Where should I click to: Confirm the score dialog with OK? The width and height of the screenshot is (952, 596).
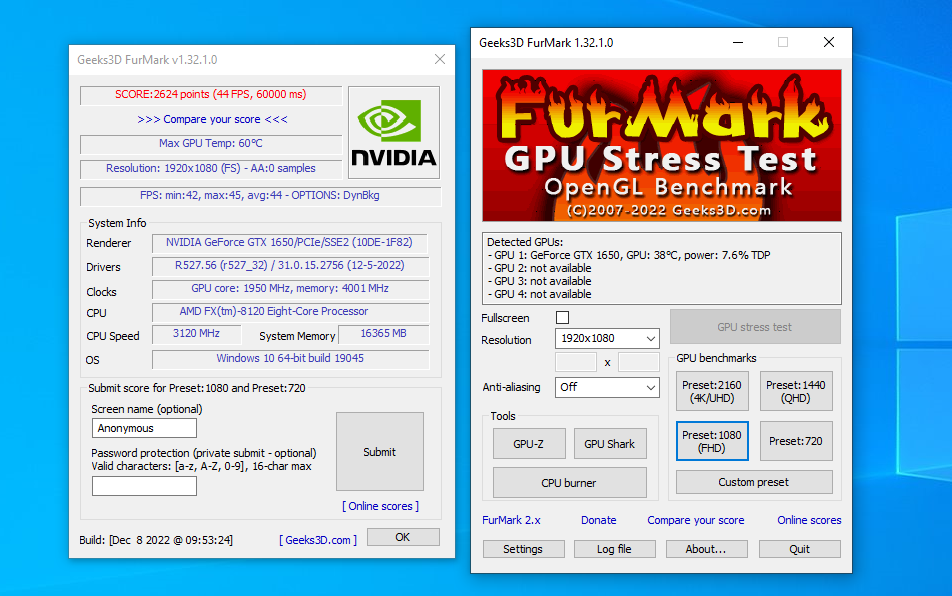click(x=403, y=537)
